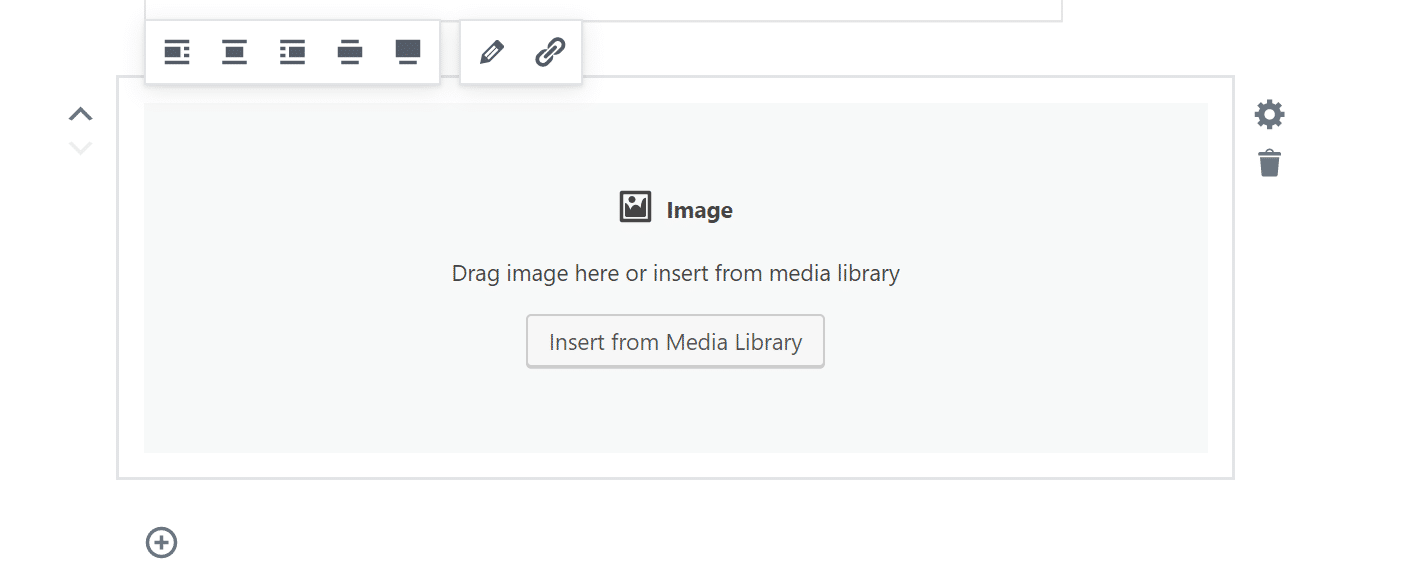
Task: Align image block right
Action: pyautogui.click(x=292, y=52)
